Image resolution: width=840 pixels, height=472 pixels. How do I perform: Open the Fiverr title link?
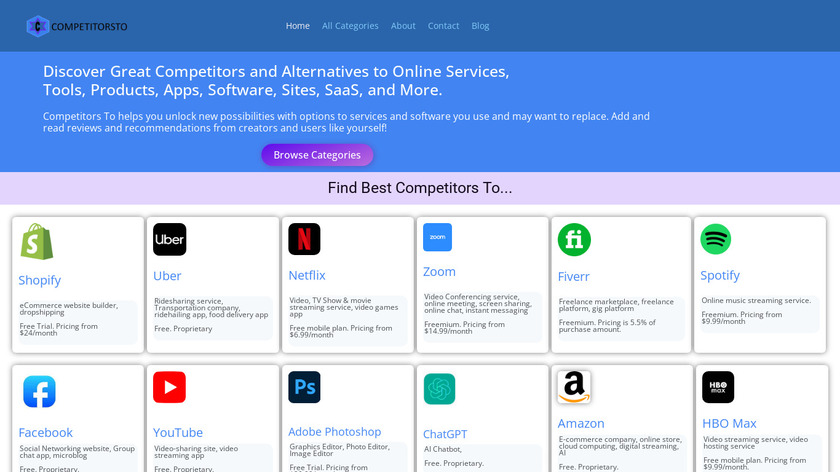[573, 276]
